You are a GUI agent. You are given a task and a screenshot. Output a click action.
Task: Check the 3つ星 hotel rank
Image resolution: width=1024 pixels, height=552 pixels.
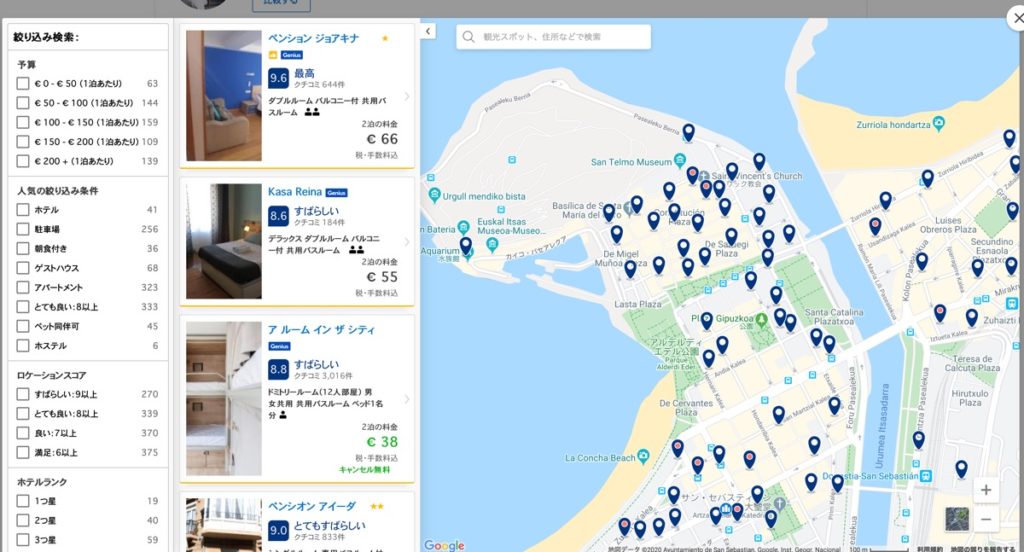pos(23,540)
